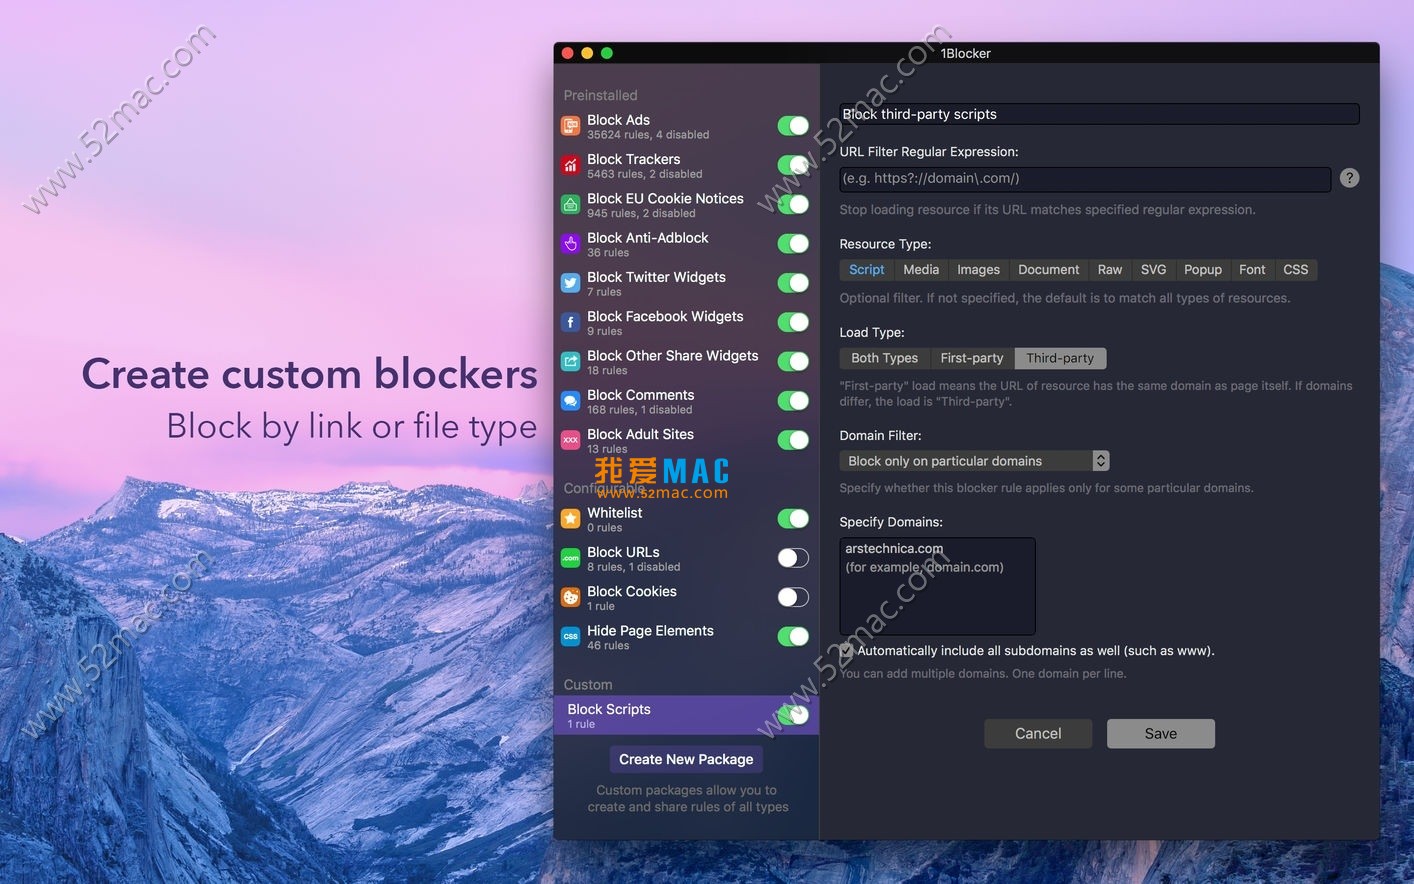This screenshot has width=1414, height=884.
Task: Select the Block Adult Sites xxx icon
Action: (x=570, y=440)
